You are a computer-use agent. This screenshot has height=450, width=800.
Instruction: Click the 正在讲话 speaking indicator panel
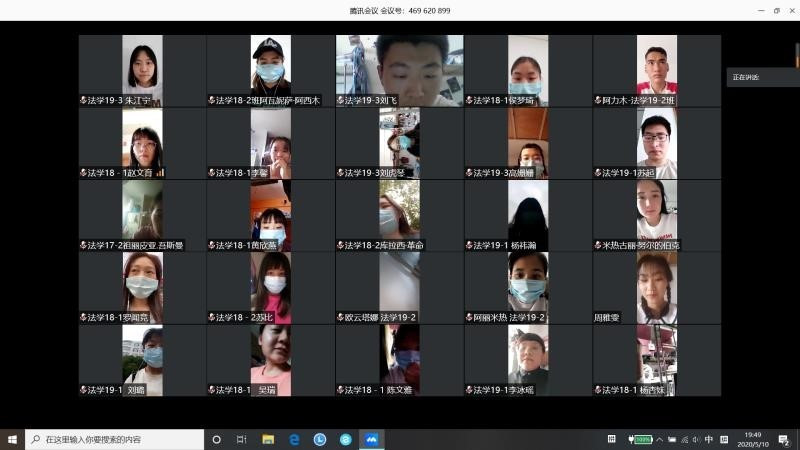coord(762,77)
